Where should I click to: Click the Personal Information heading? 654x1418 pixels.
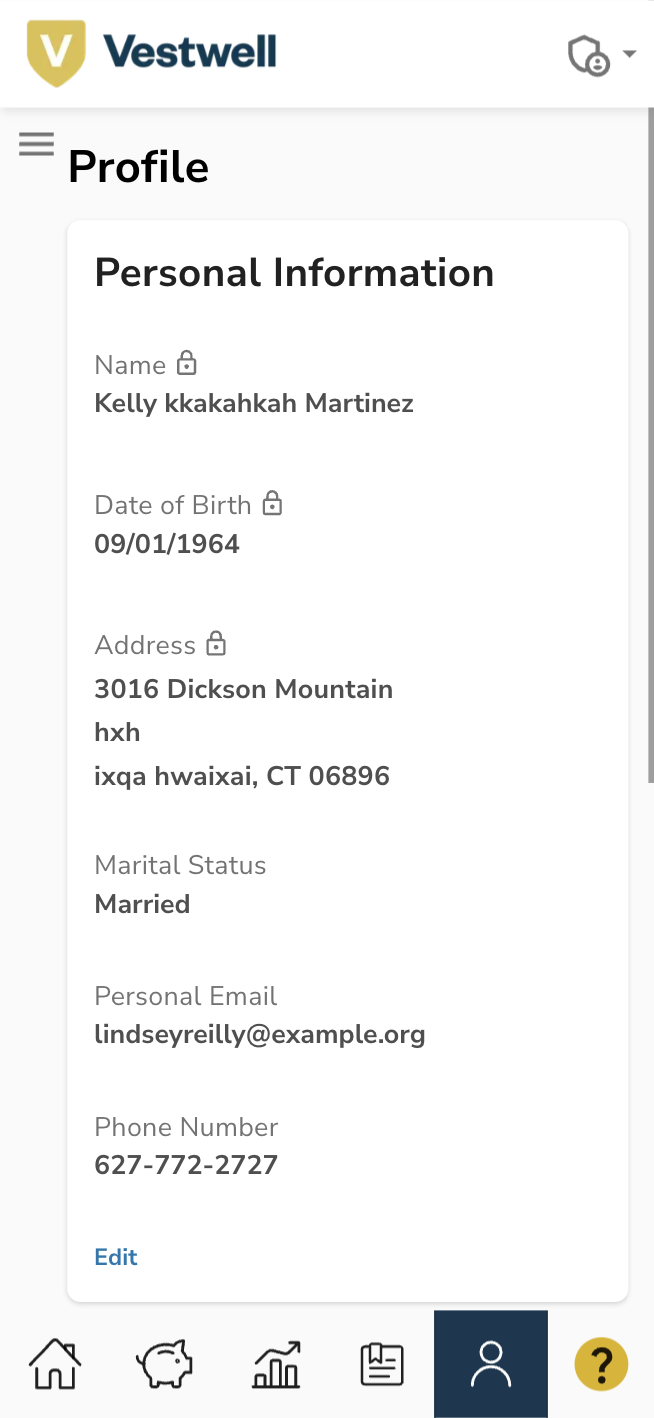[294, 272]
